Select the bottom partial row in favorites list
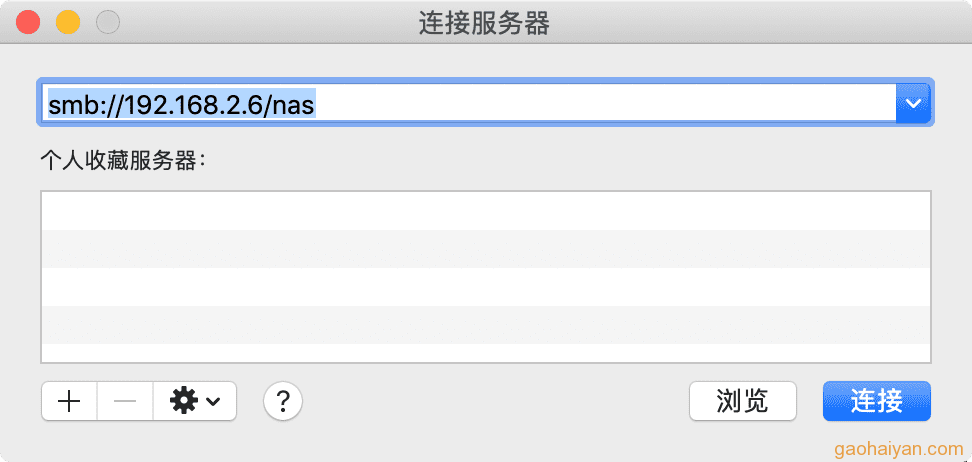The width and height of the screenshot is (972, 462). (486, 352)
